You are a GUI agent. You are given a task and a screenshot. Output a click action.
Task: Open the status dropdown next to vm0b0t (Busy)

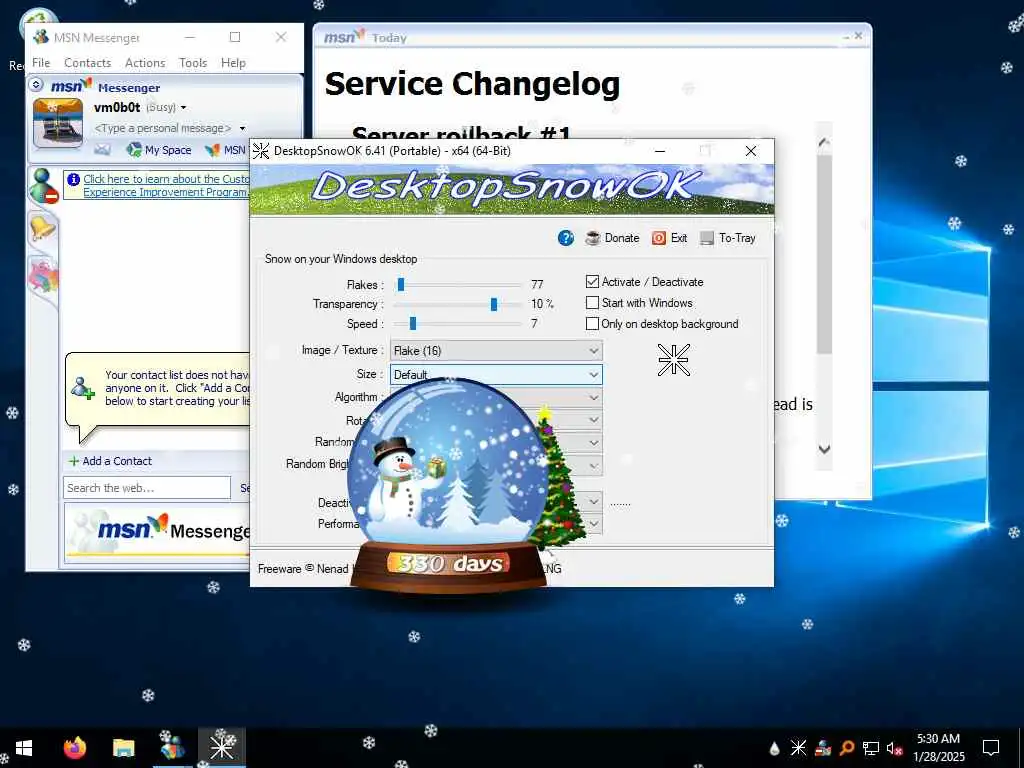tap(184, 108)
